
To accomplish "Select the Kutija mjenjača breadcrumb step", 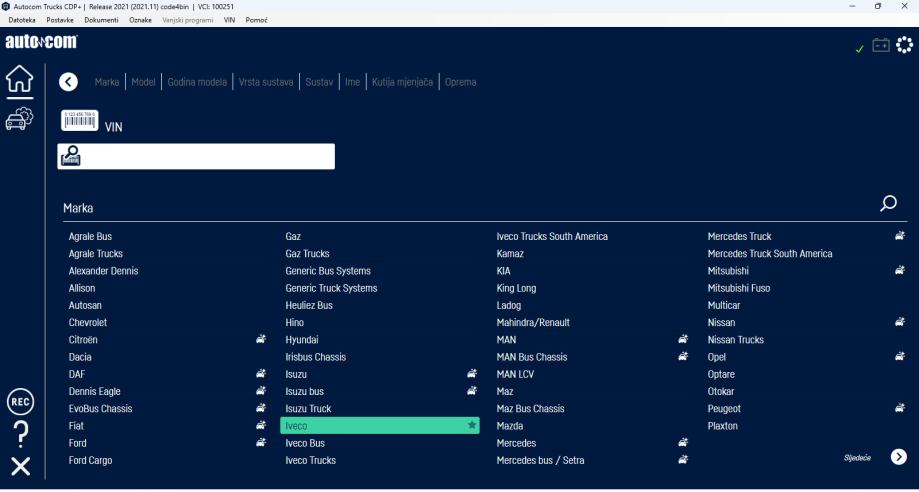I will (402, 82).
